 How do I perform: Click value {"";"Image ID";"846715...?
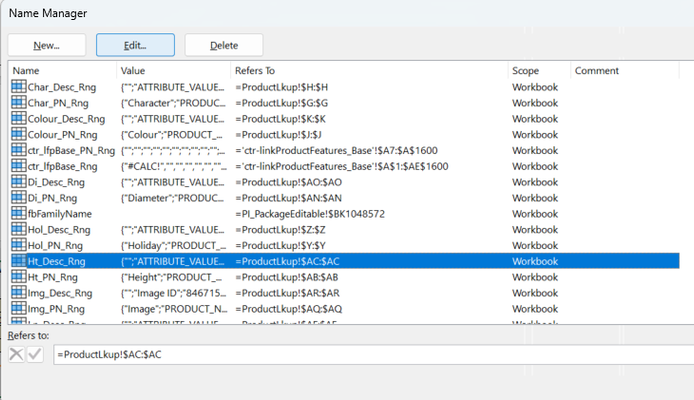[174, 293]
